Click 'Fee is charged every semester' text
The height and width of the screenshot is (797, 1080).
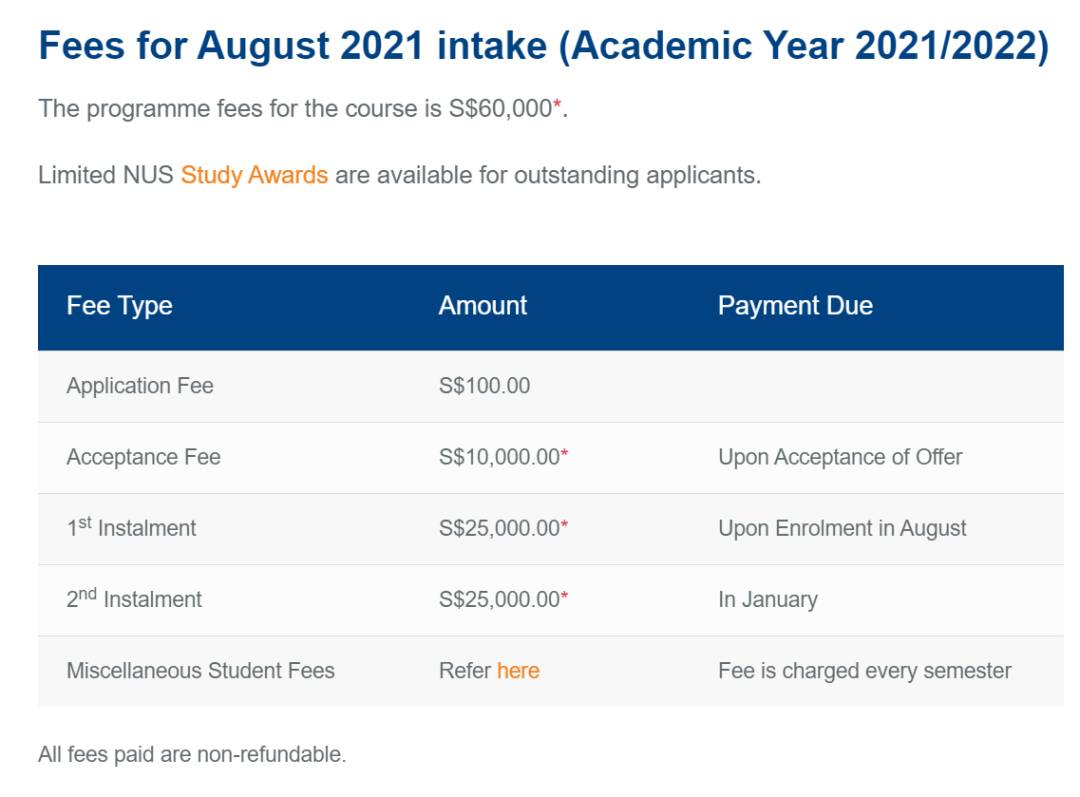(864, 670)
